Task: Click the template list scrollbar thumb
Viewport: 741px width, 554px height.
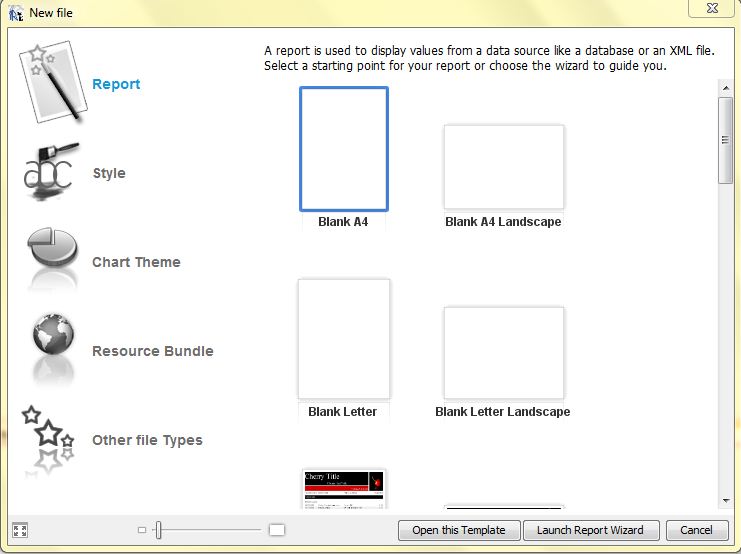Action: (725, 140)
